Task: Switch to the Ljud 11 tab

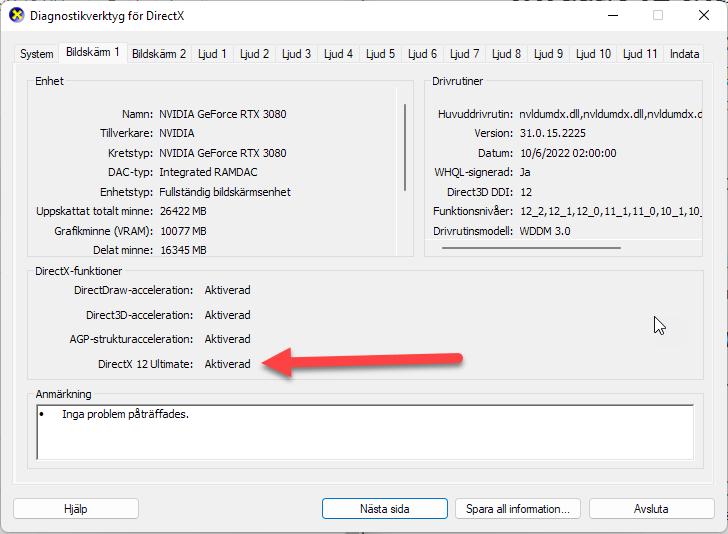Action: 640,54
